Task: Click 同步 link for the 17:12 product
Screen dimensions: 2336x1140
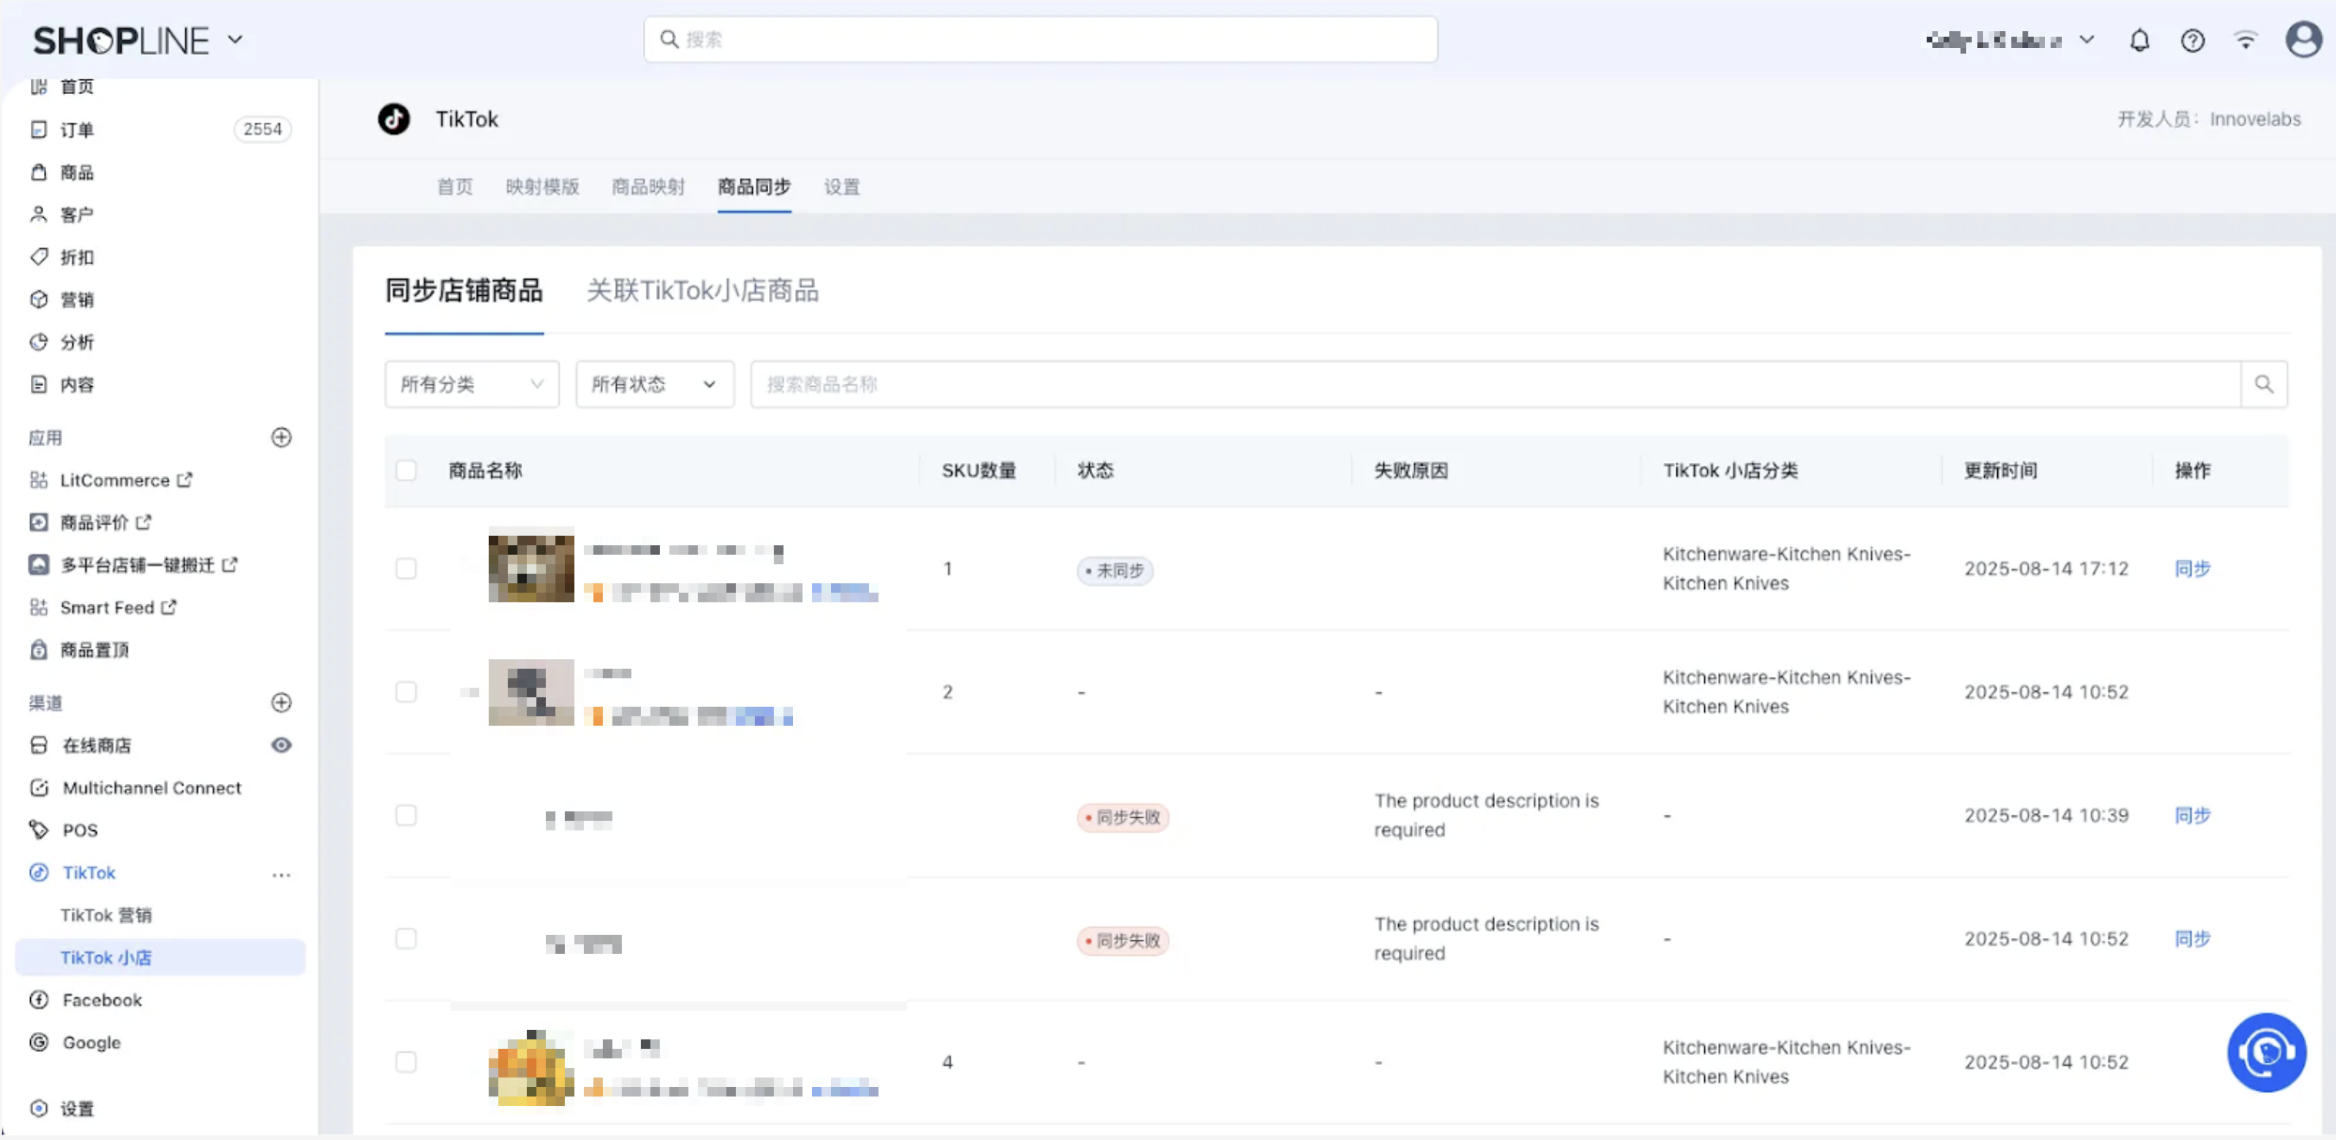Action: pyautogui.click(x=2192, y=569)
